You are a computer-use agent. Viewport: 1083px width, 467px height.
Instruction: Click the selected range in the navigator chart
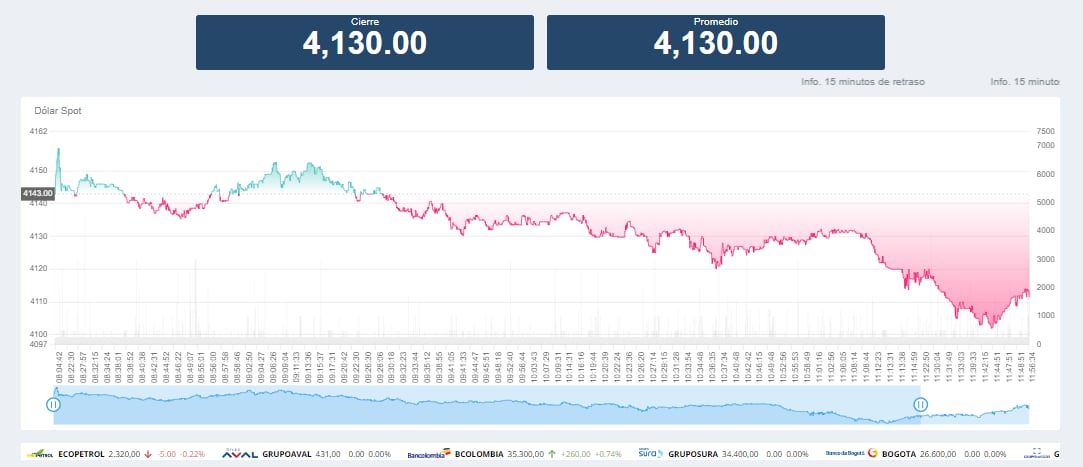tap(480, 407)
